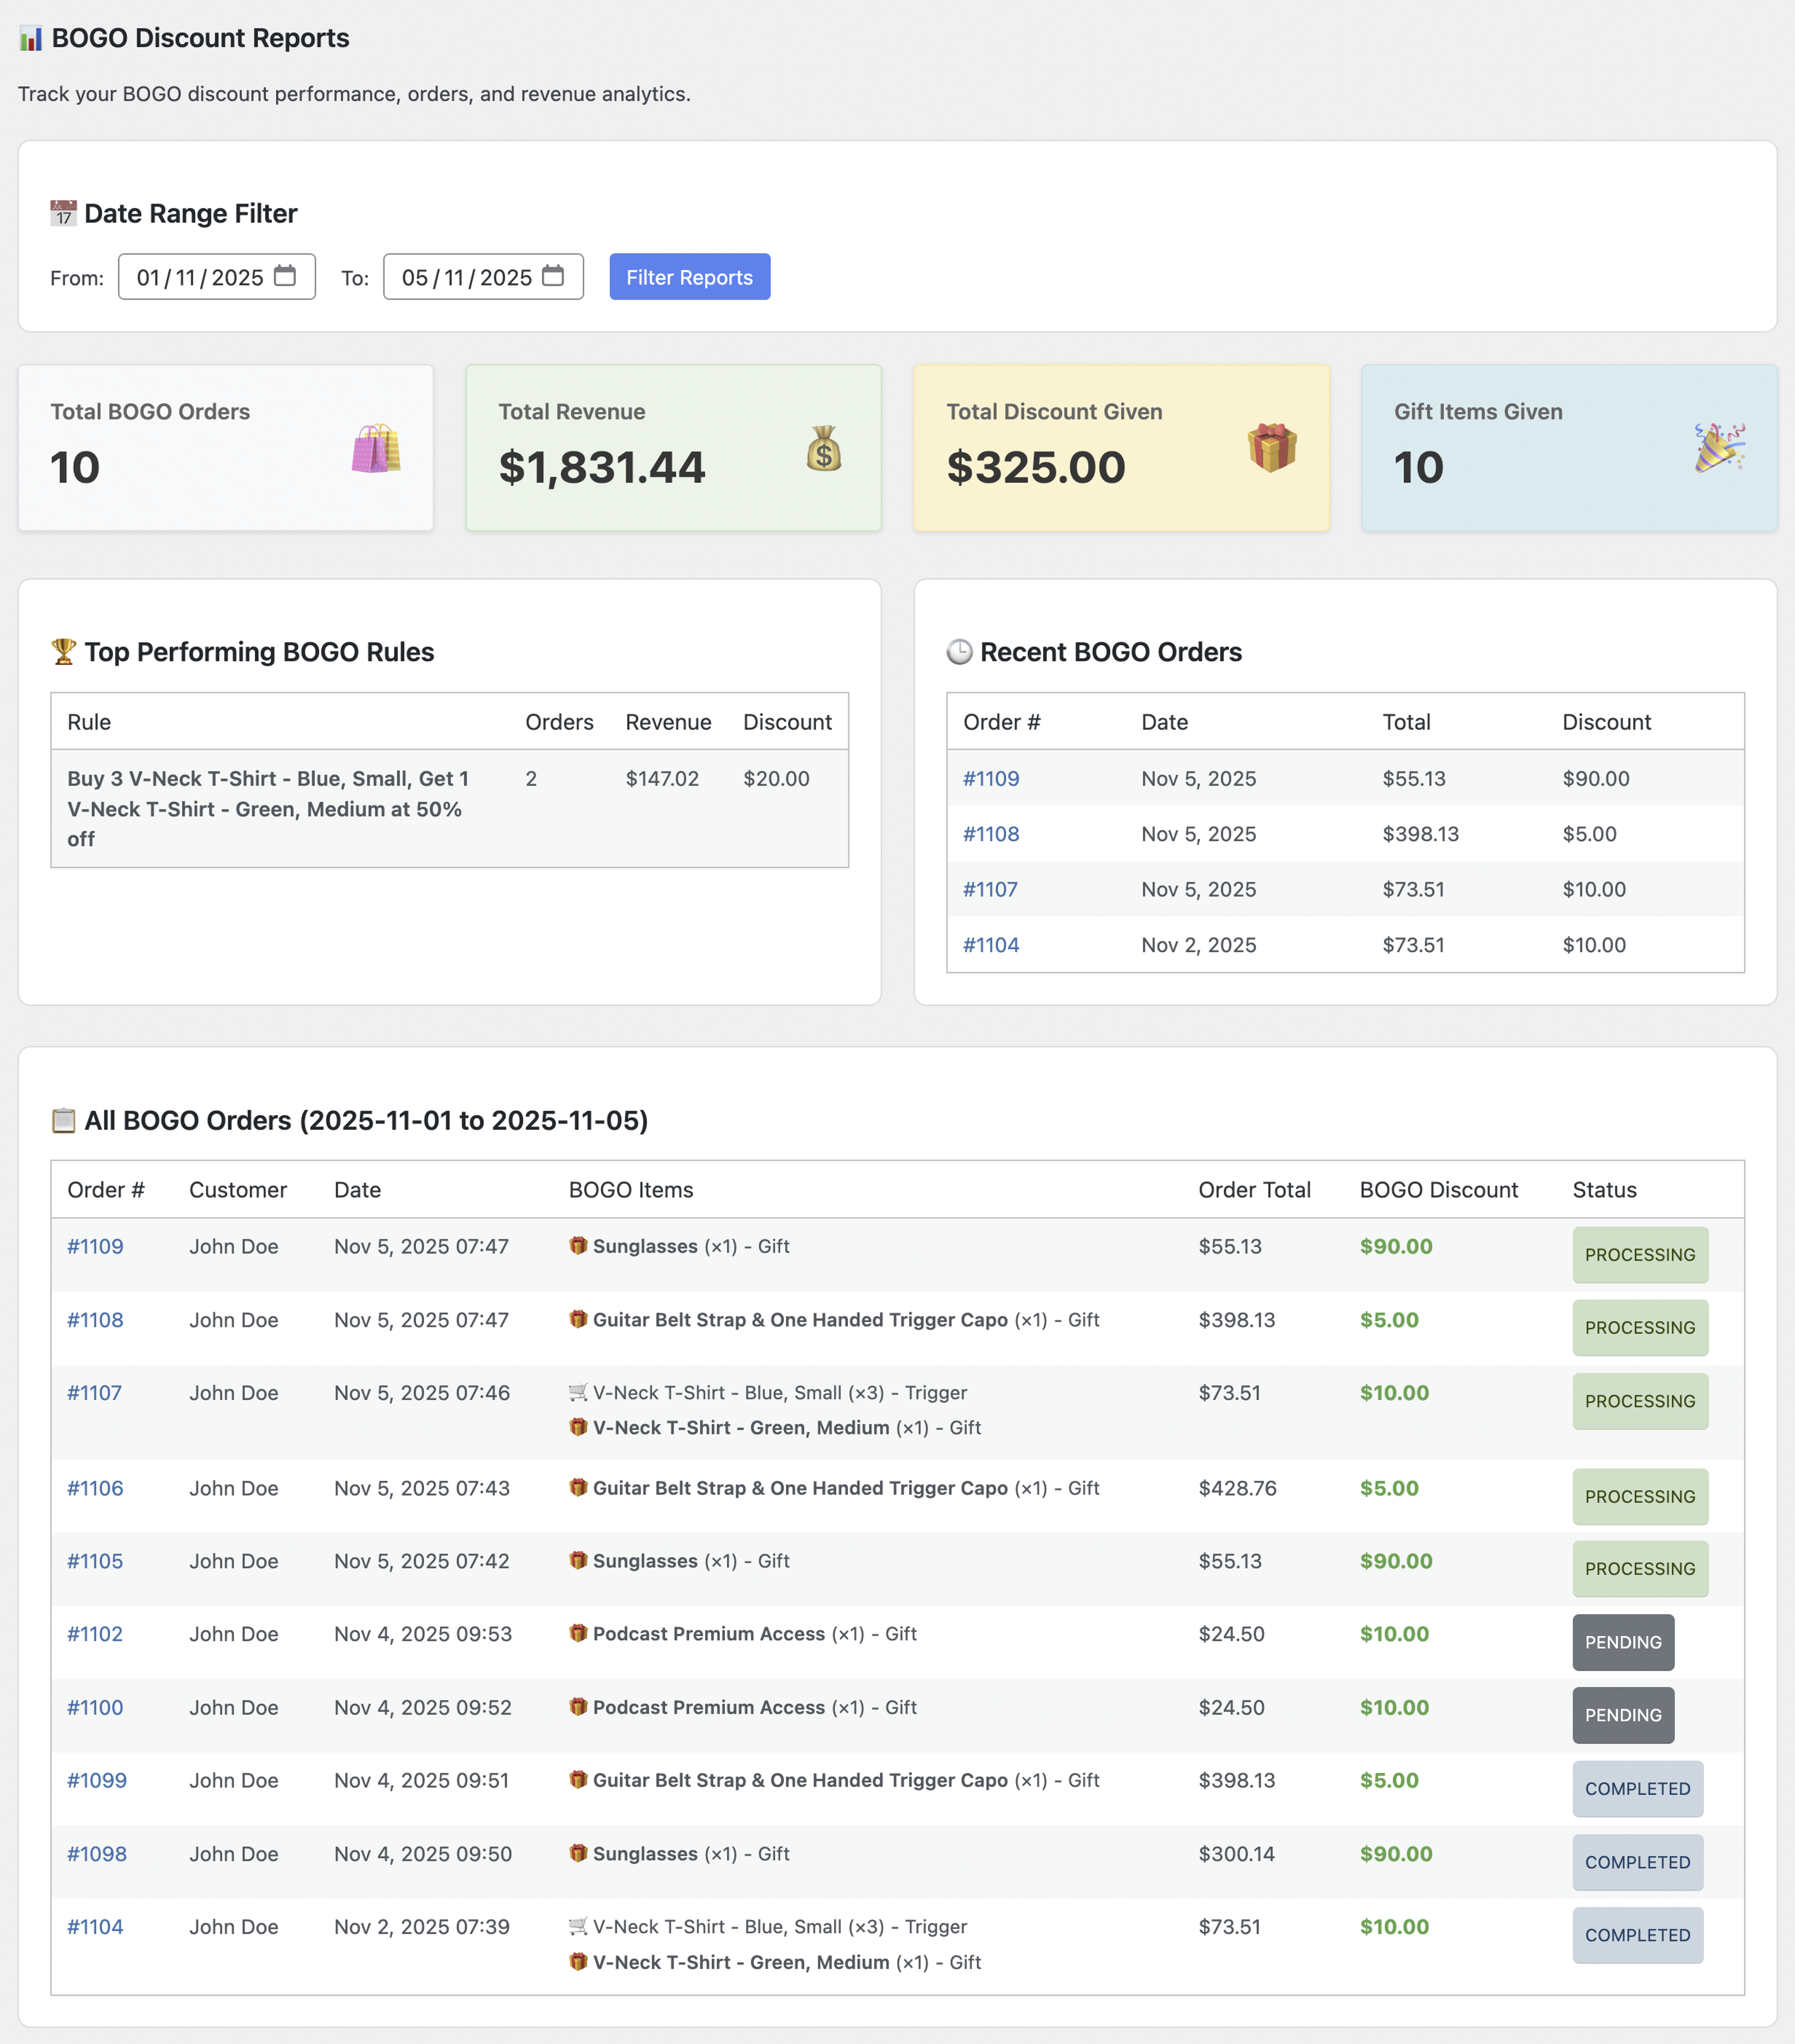
Task: Click the Filter Reports button
Action: coord(689,277)
